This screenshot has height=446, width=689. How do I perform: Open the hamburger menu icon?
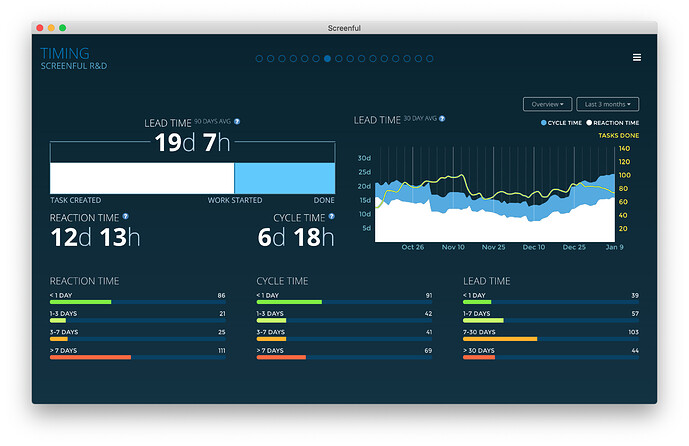click(637, 58)
